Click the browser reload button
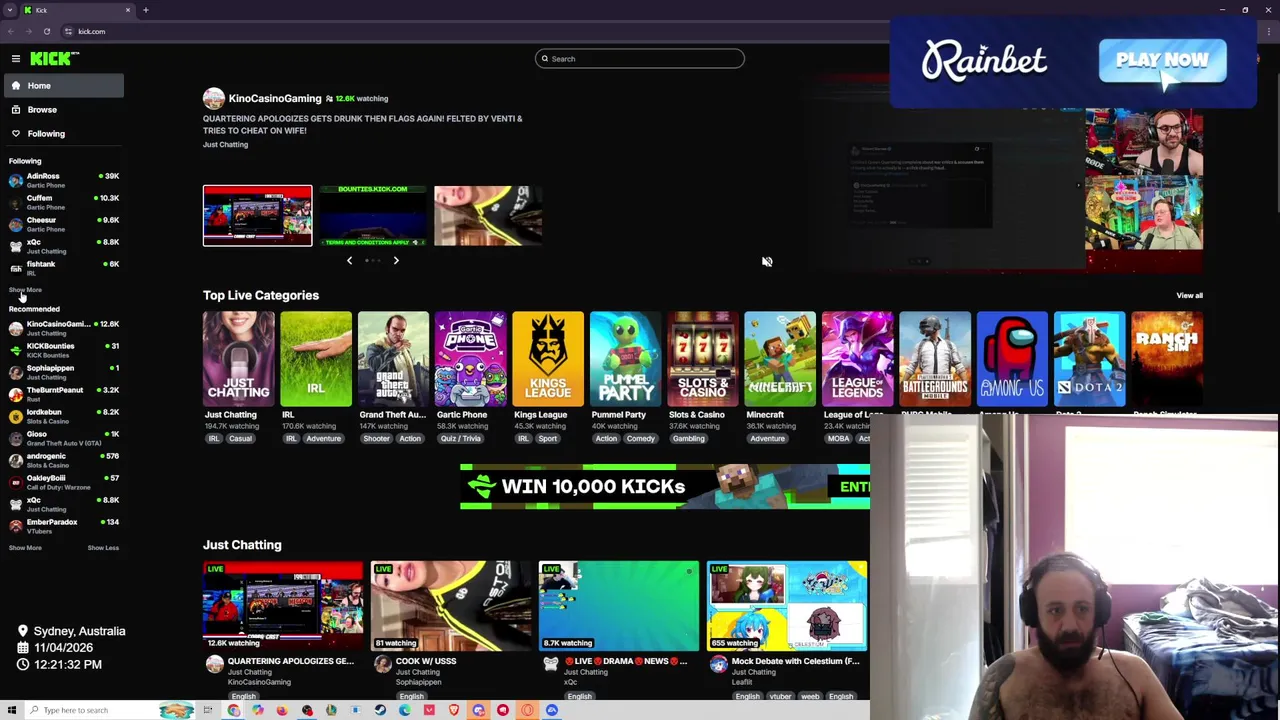Screen dimensions: 1280x720 pyautogui.click(x=46, y=31)
